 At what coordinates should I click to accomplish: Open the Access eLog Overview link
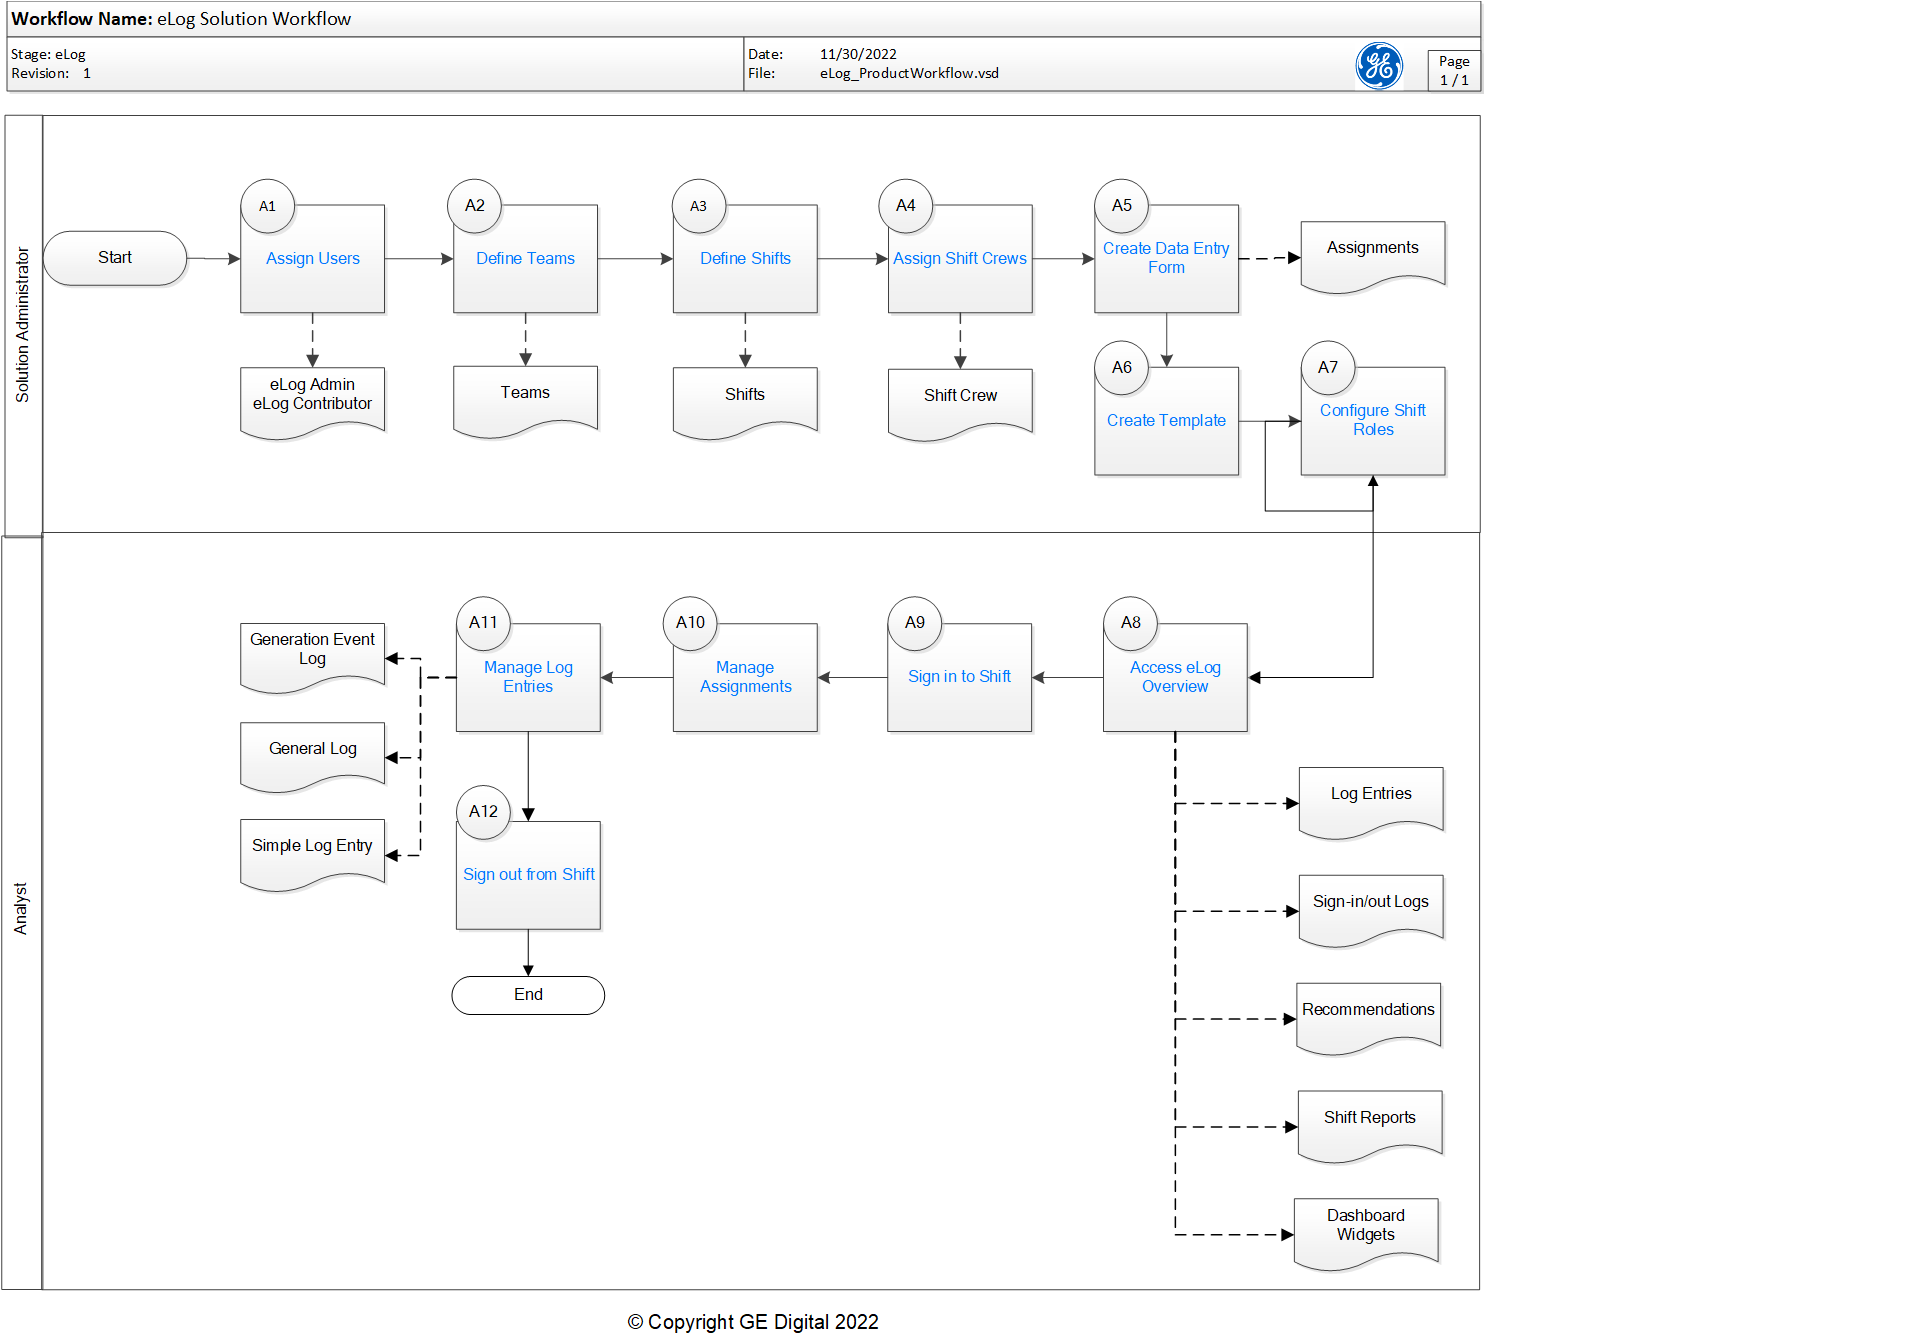[x=1175, y=677]
